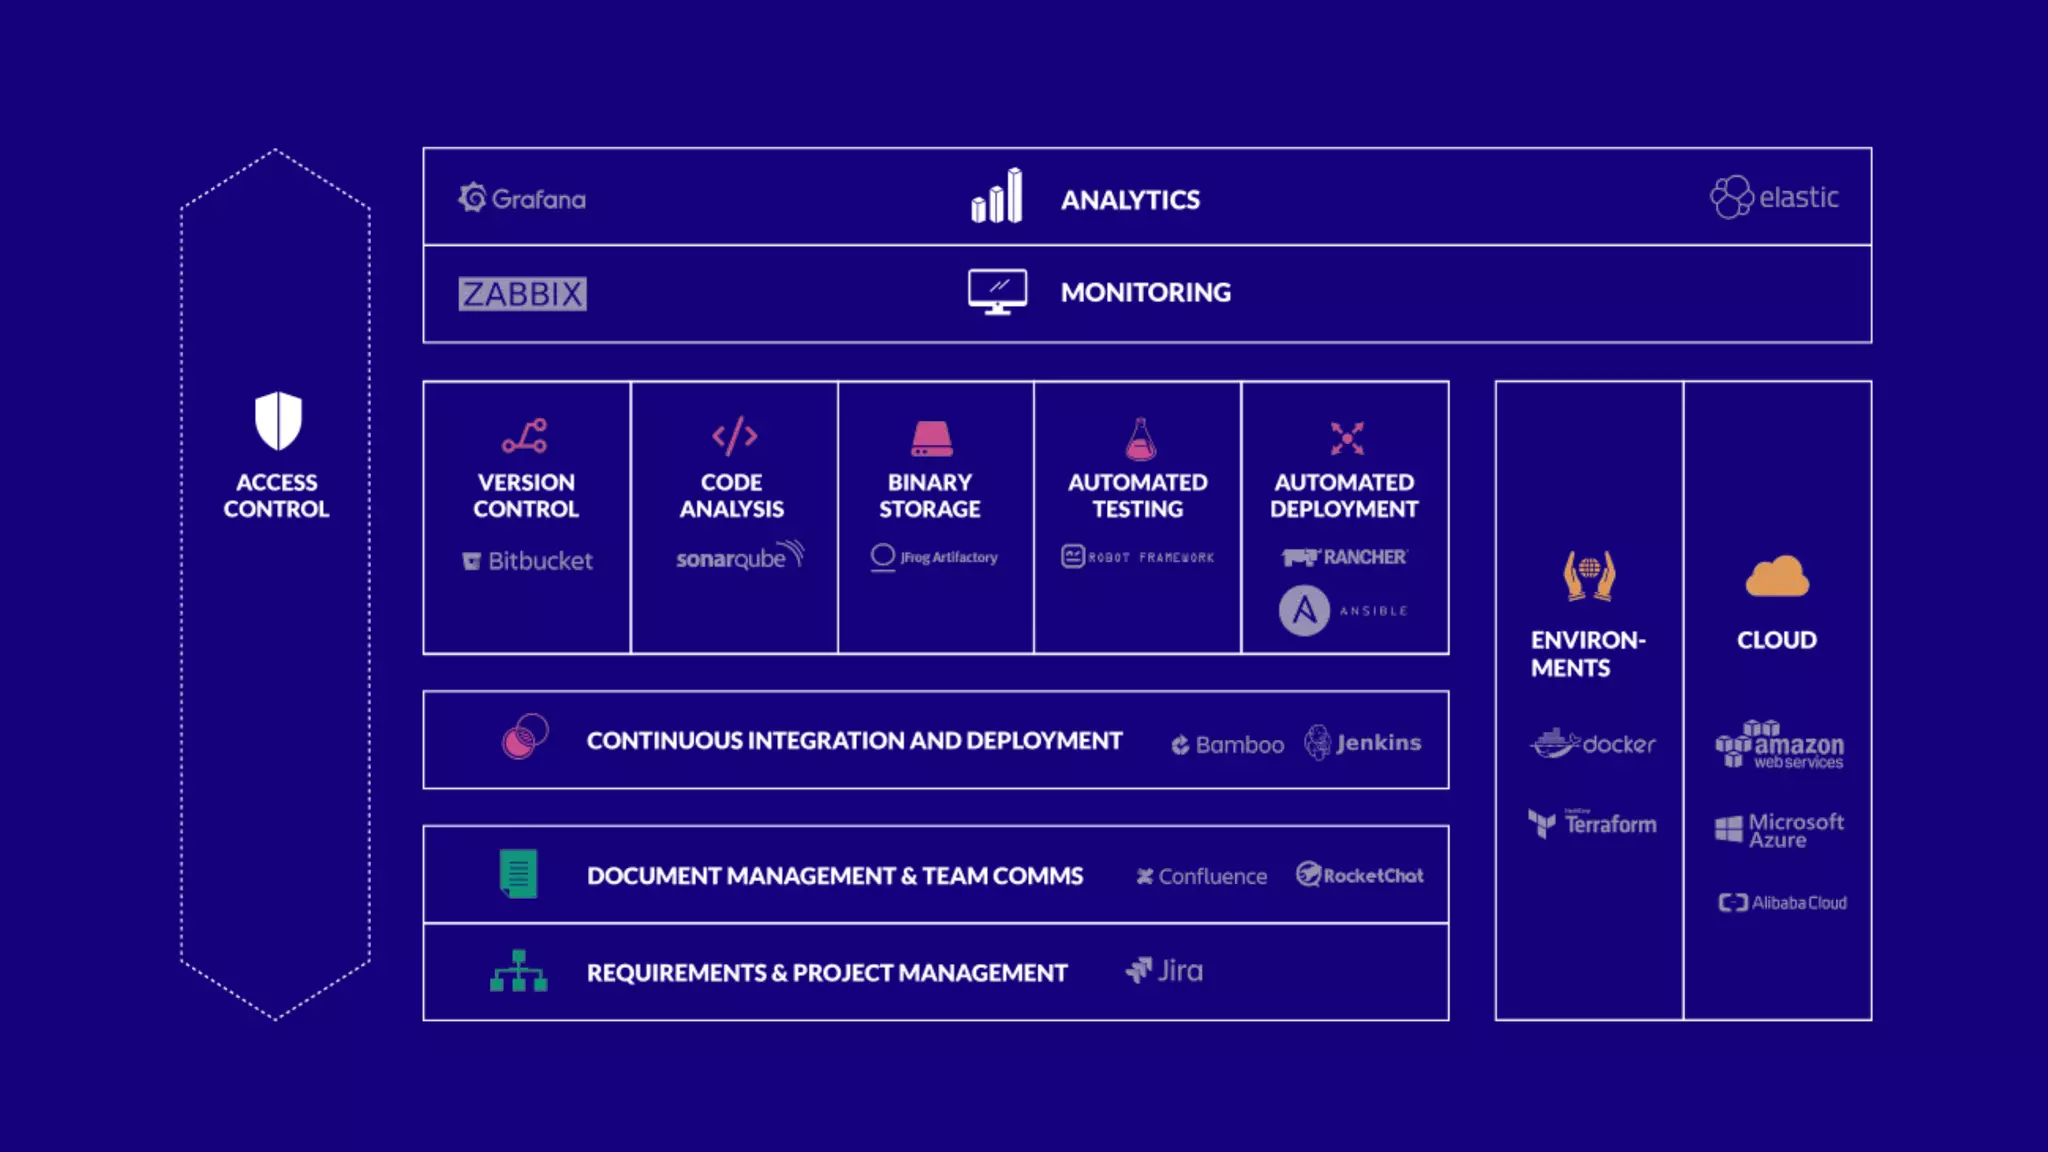Click the Access Control shield icon
The width and height of the screenshot is (2048, 1152).
[278, 420]
